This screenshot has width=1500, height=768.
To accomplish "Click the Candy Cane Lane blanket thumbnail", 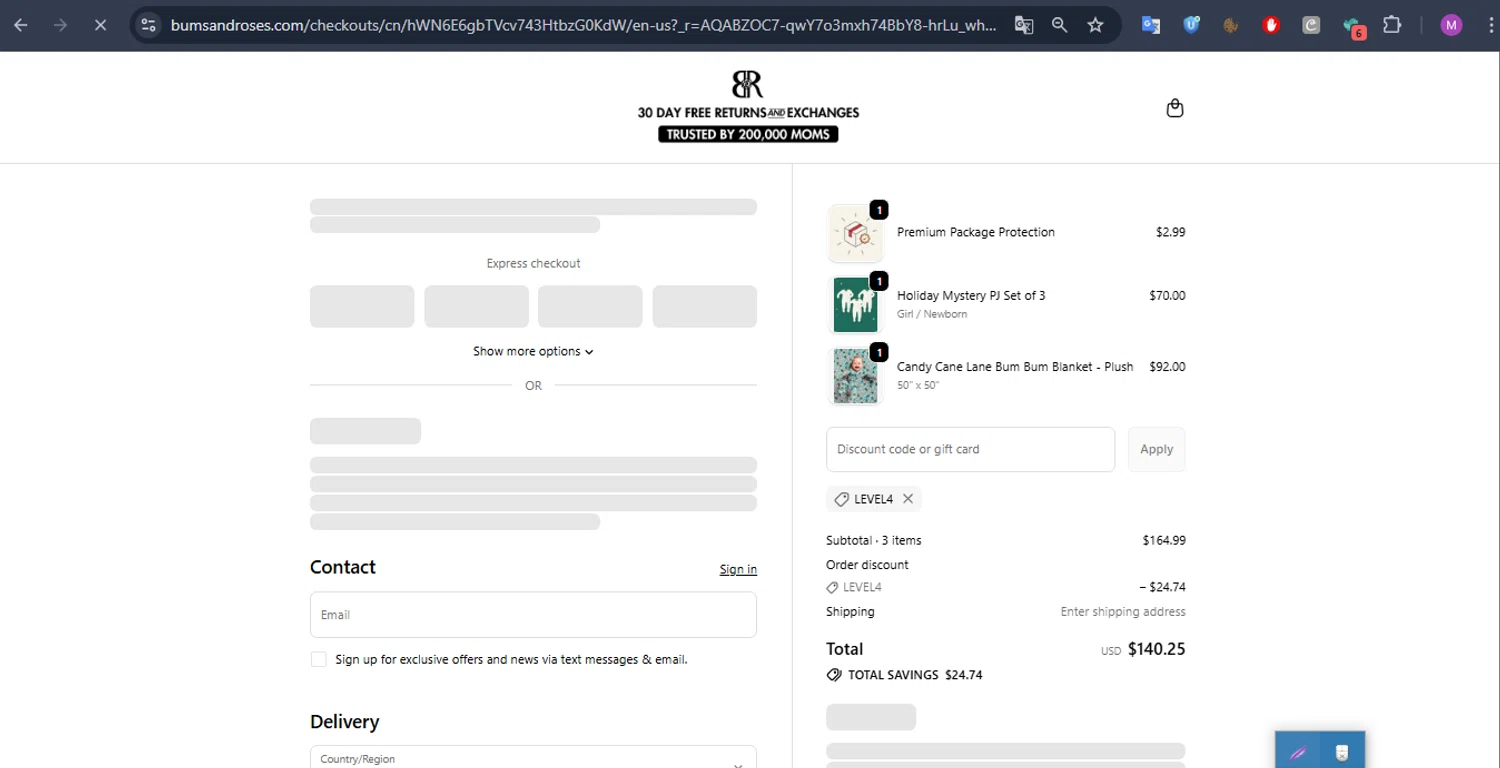I will pyautogui.click(x=855, y=376).
